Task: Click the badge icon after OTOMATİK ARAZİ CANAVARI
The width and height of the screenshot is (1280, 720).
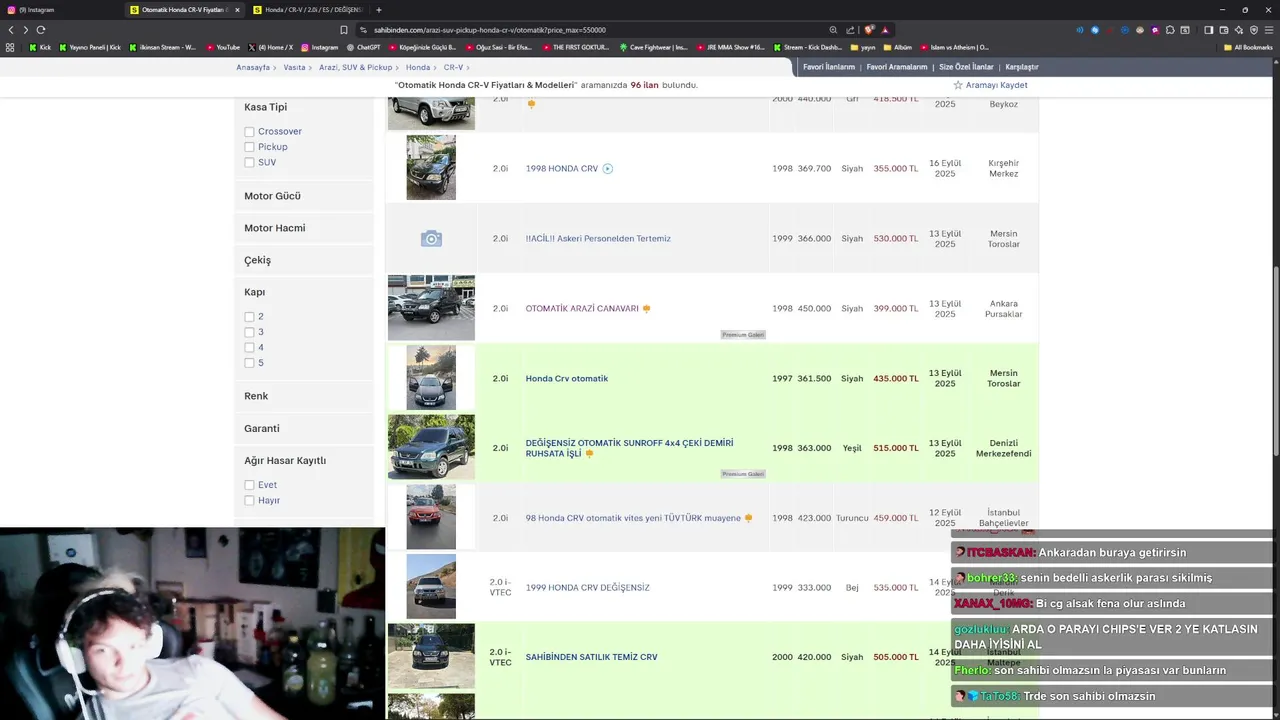Action: coord(646,309)
